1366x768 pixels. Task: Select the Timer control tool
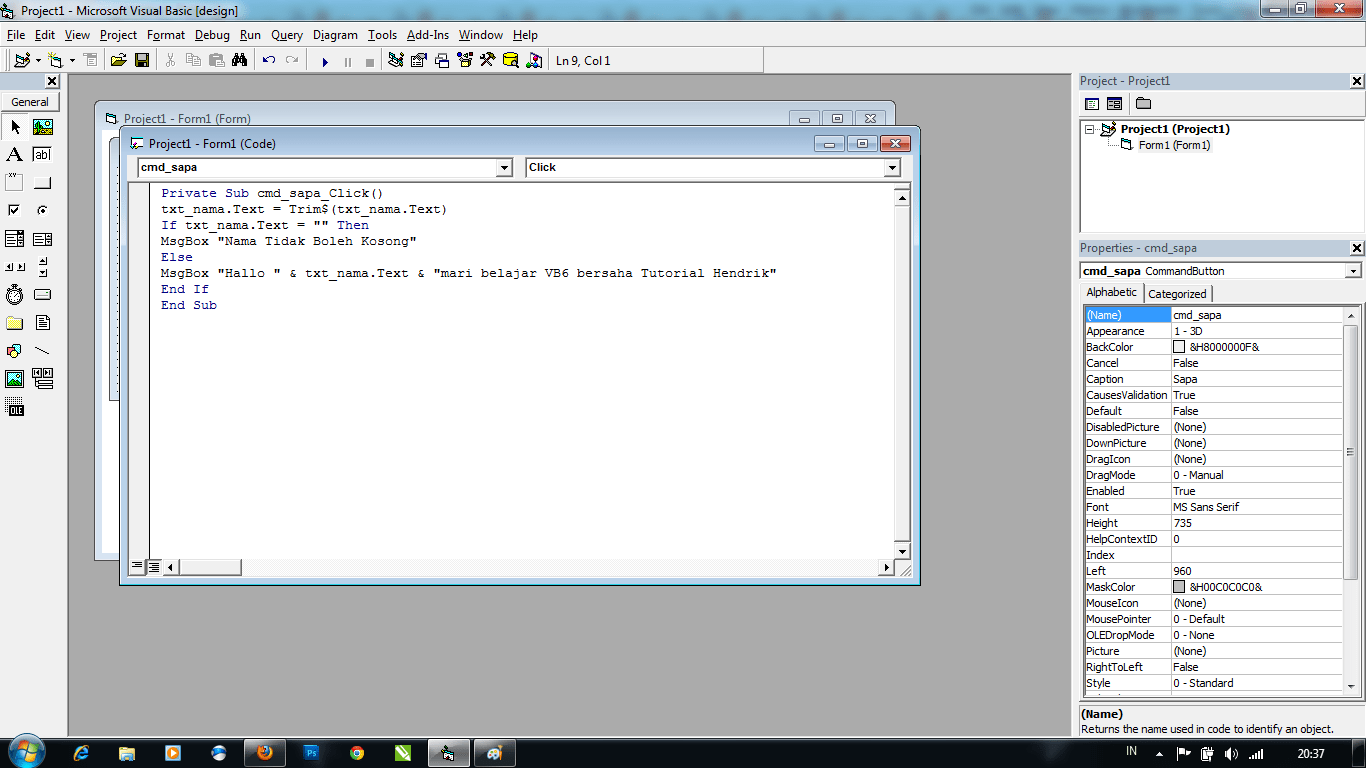coord(15,295)
